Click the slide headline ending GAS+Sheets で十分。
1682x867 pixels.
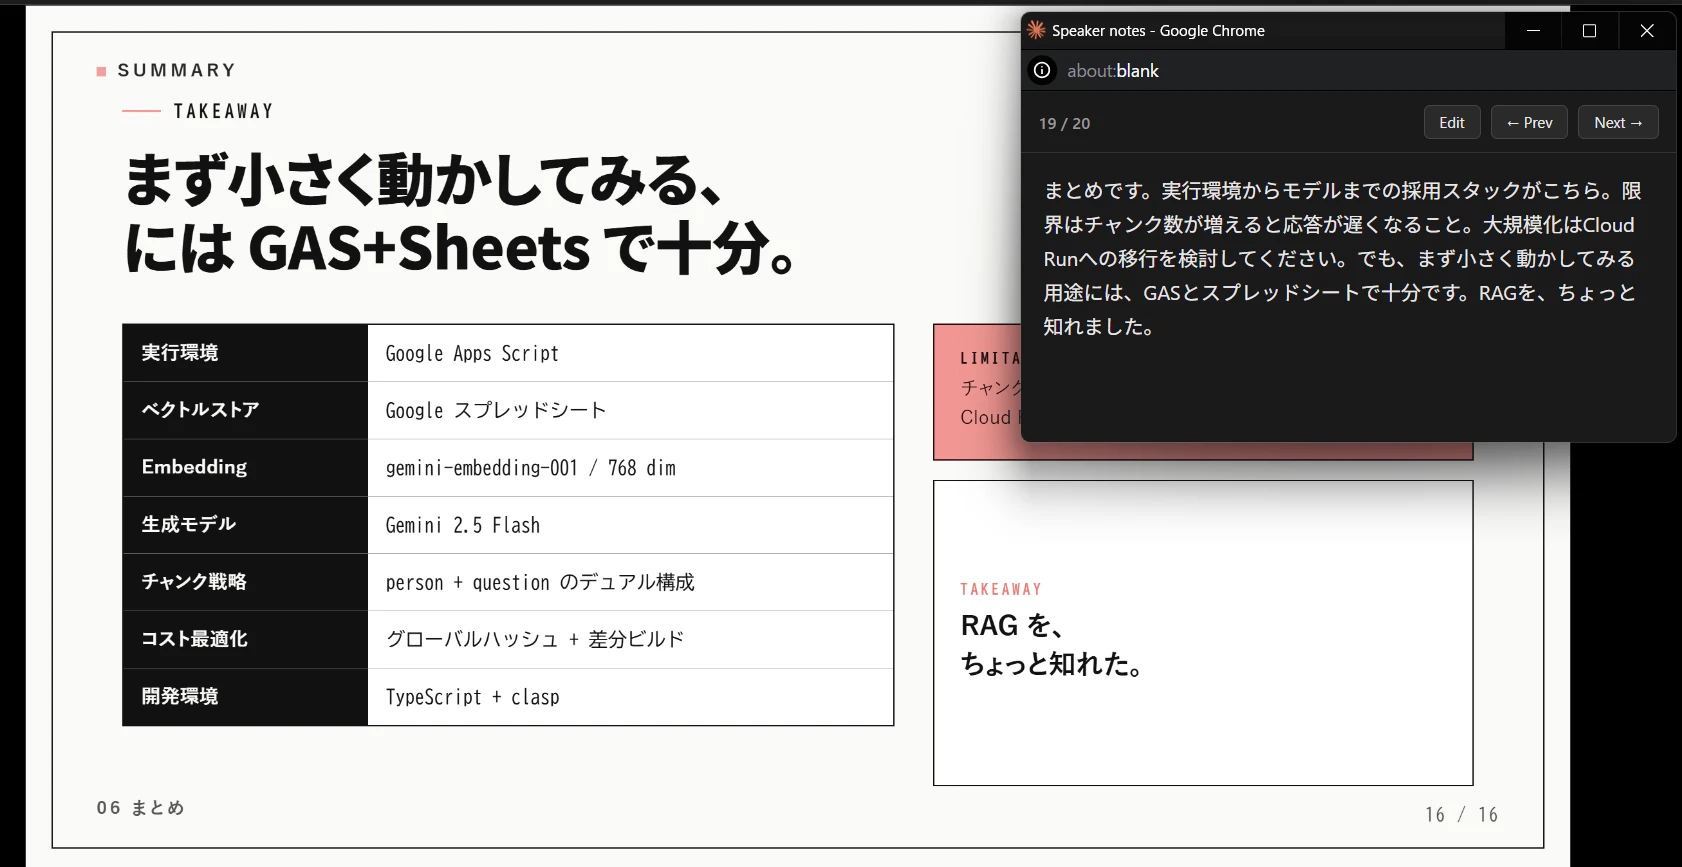pos(461,213)
